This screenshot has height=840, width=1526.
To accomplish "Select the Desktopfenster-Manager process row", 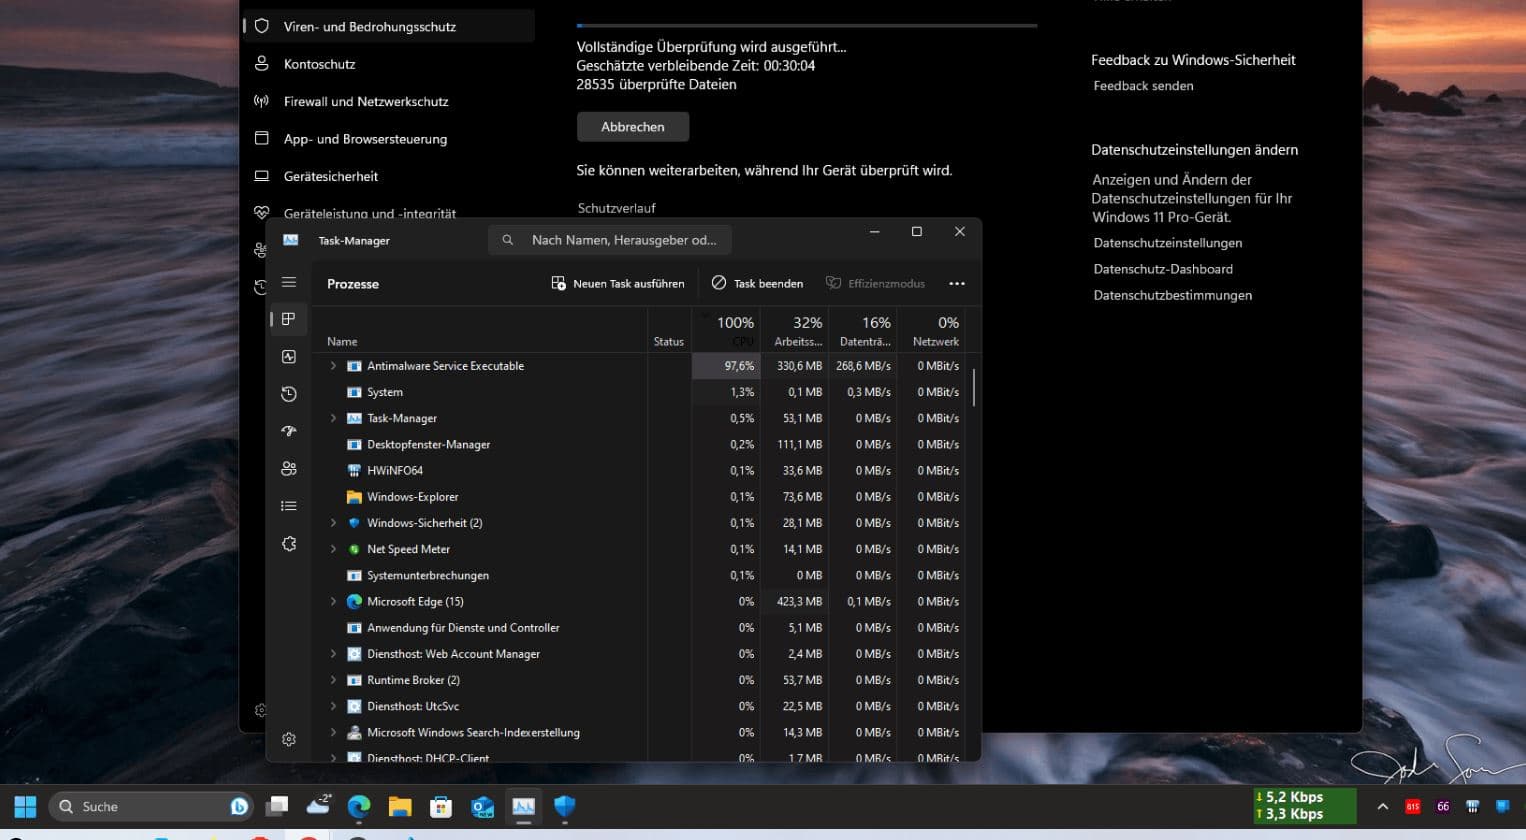I will [639, 445].
